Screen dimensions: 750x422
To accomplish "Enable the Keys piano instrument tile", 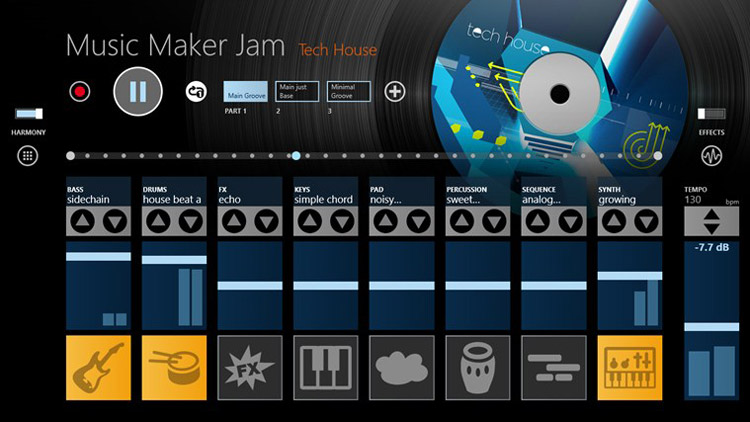I will point(326,367).
